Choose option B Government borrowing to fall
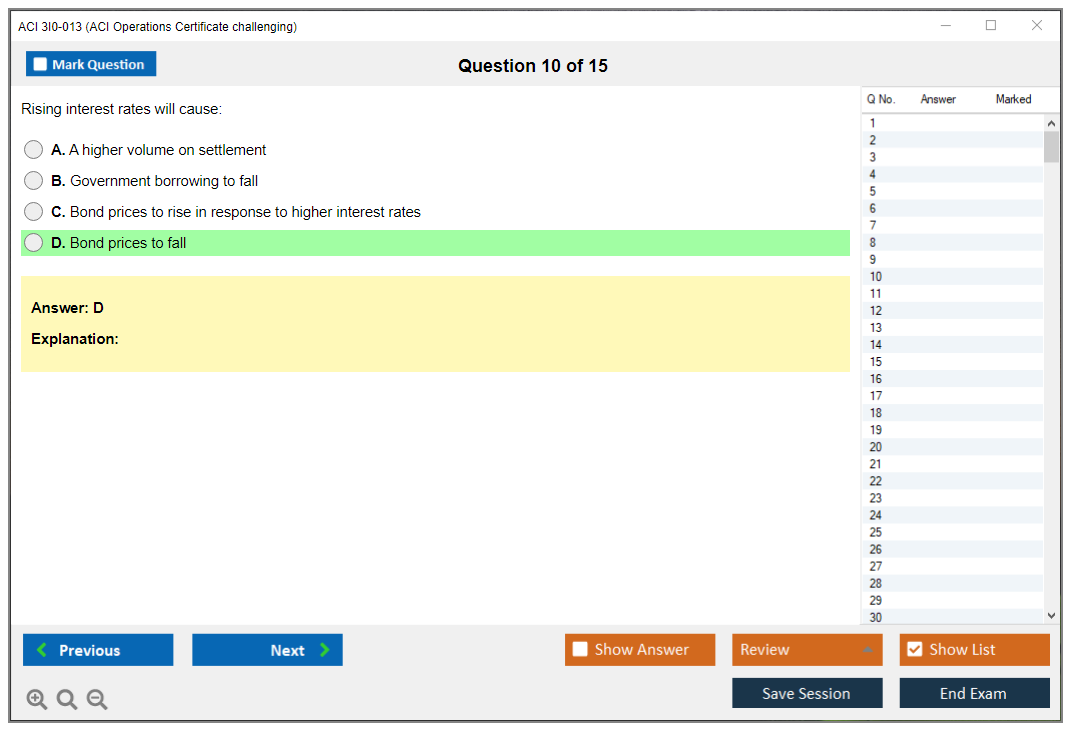This screenshot has height=735, width=1075. (x=34, y=181)
